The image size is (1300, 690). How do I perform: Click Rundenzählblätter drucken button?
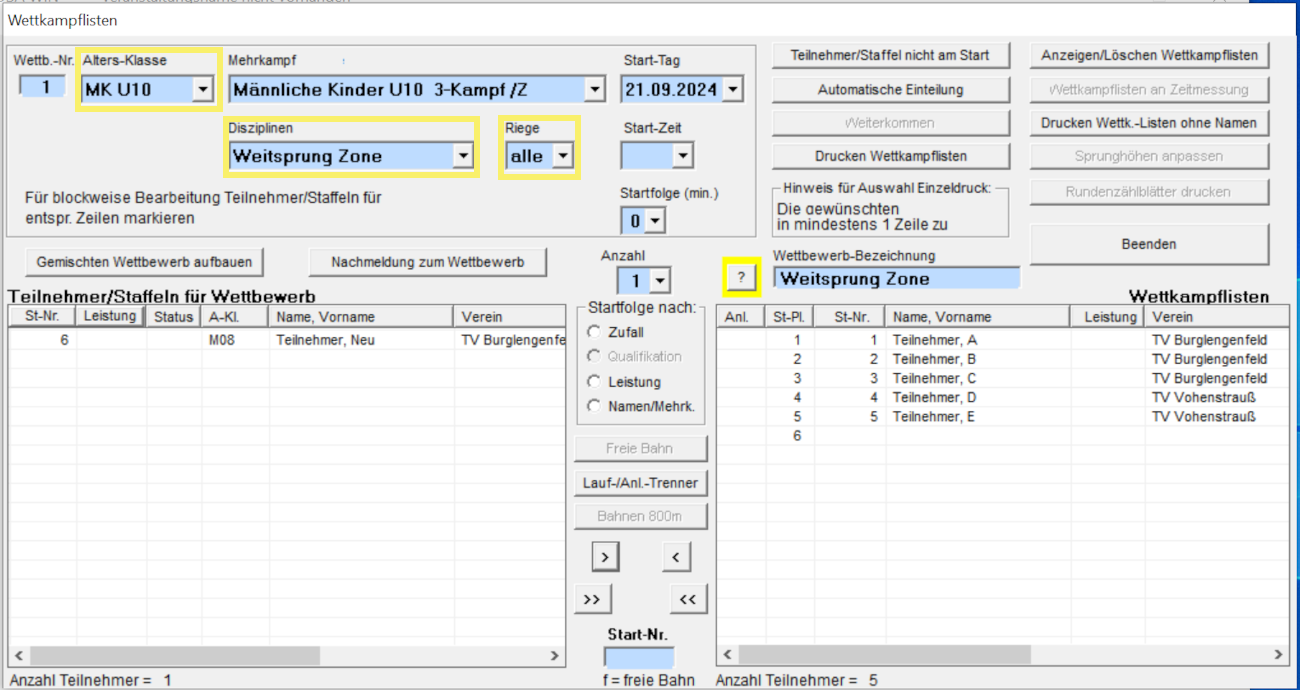tap(1149, 191)
